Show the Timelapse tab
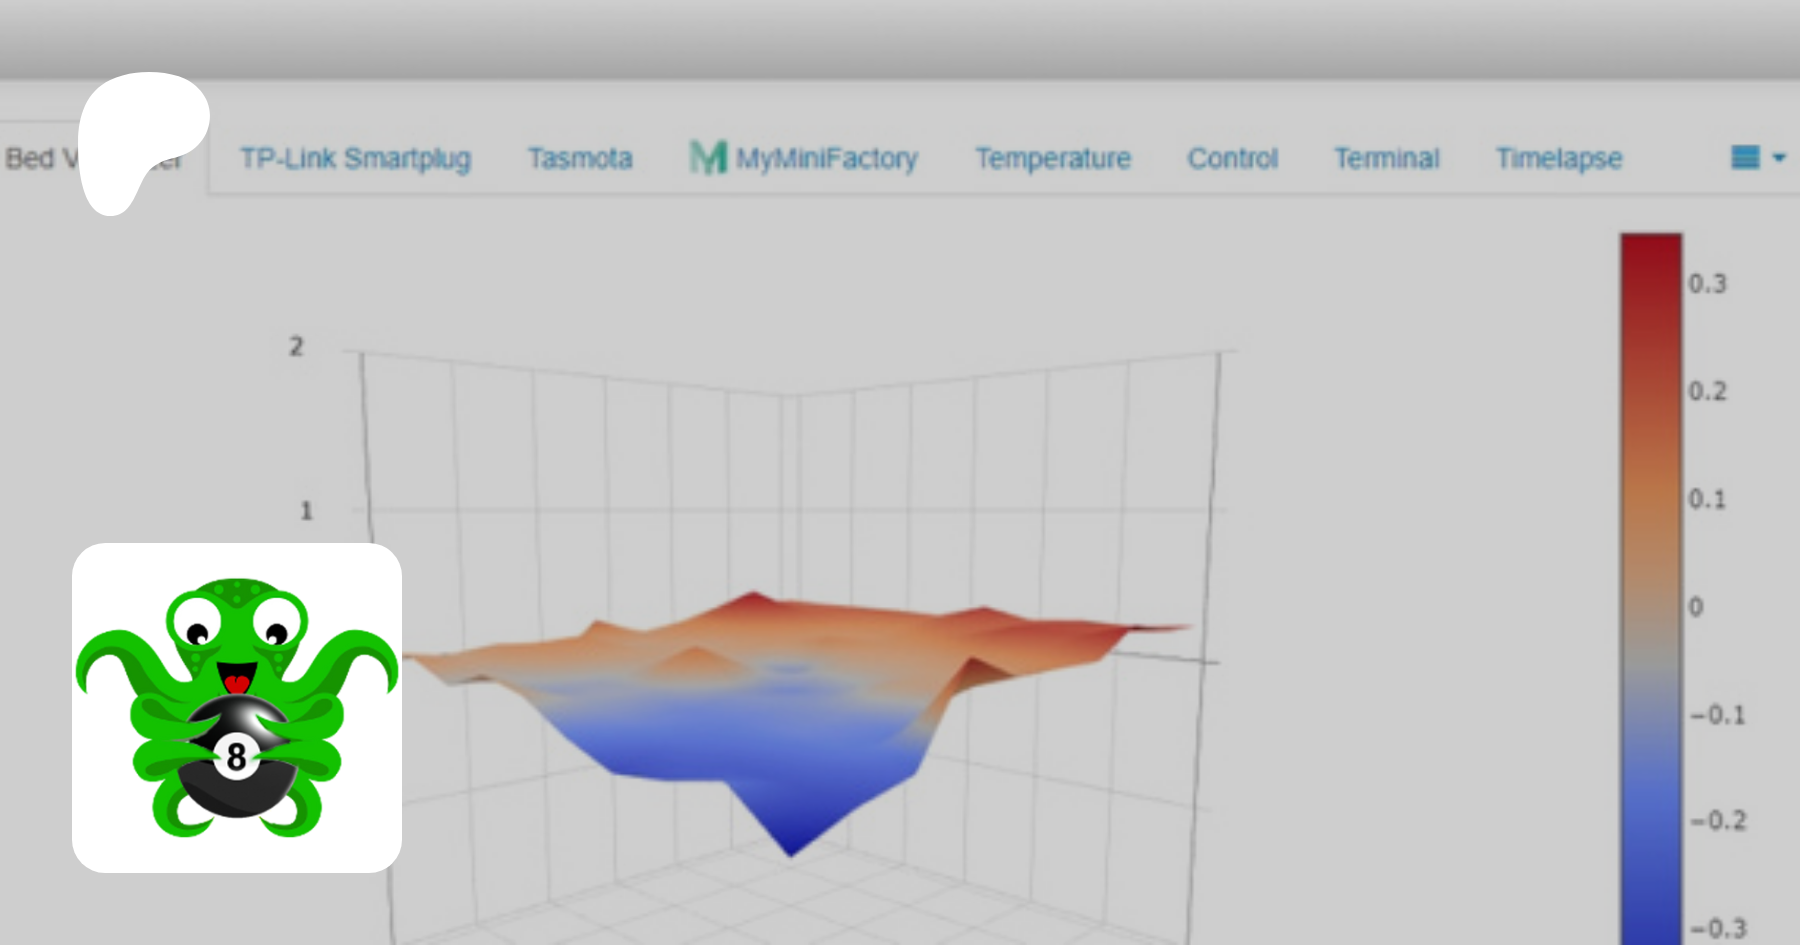 click(1558, 159)
